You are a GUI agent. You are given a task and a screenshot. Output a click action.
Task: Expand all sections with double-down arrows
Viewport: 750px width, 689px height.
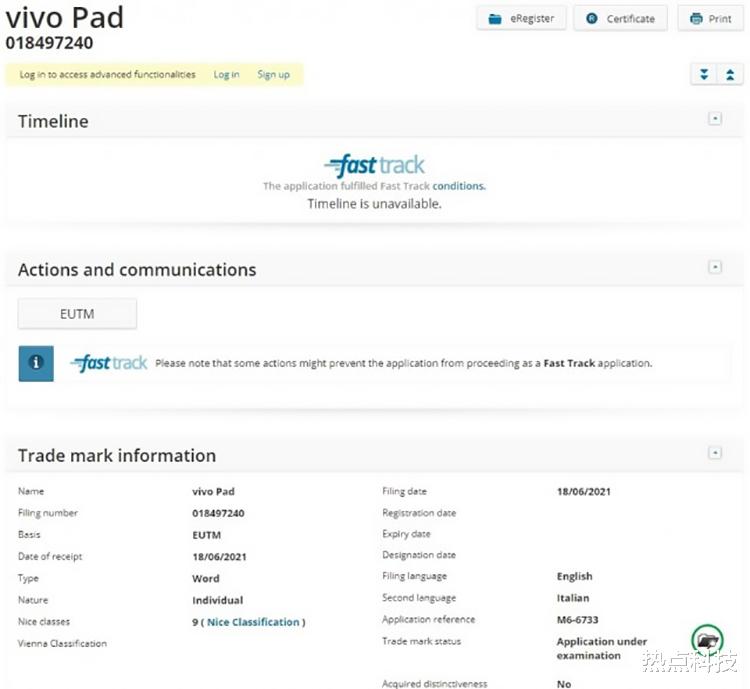[x=704, y=74]
